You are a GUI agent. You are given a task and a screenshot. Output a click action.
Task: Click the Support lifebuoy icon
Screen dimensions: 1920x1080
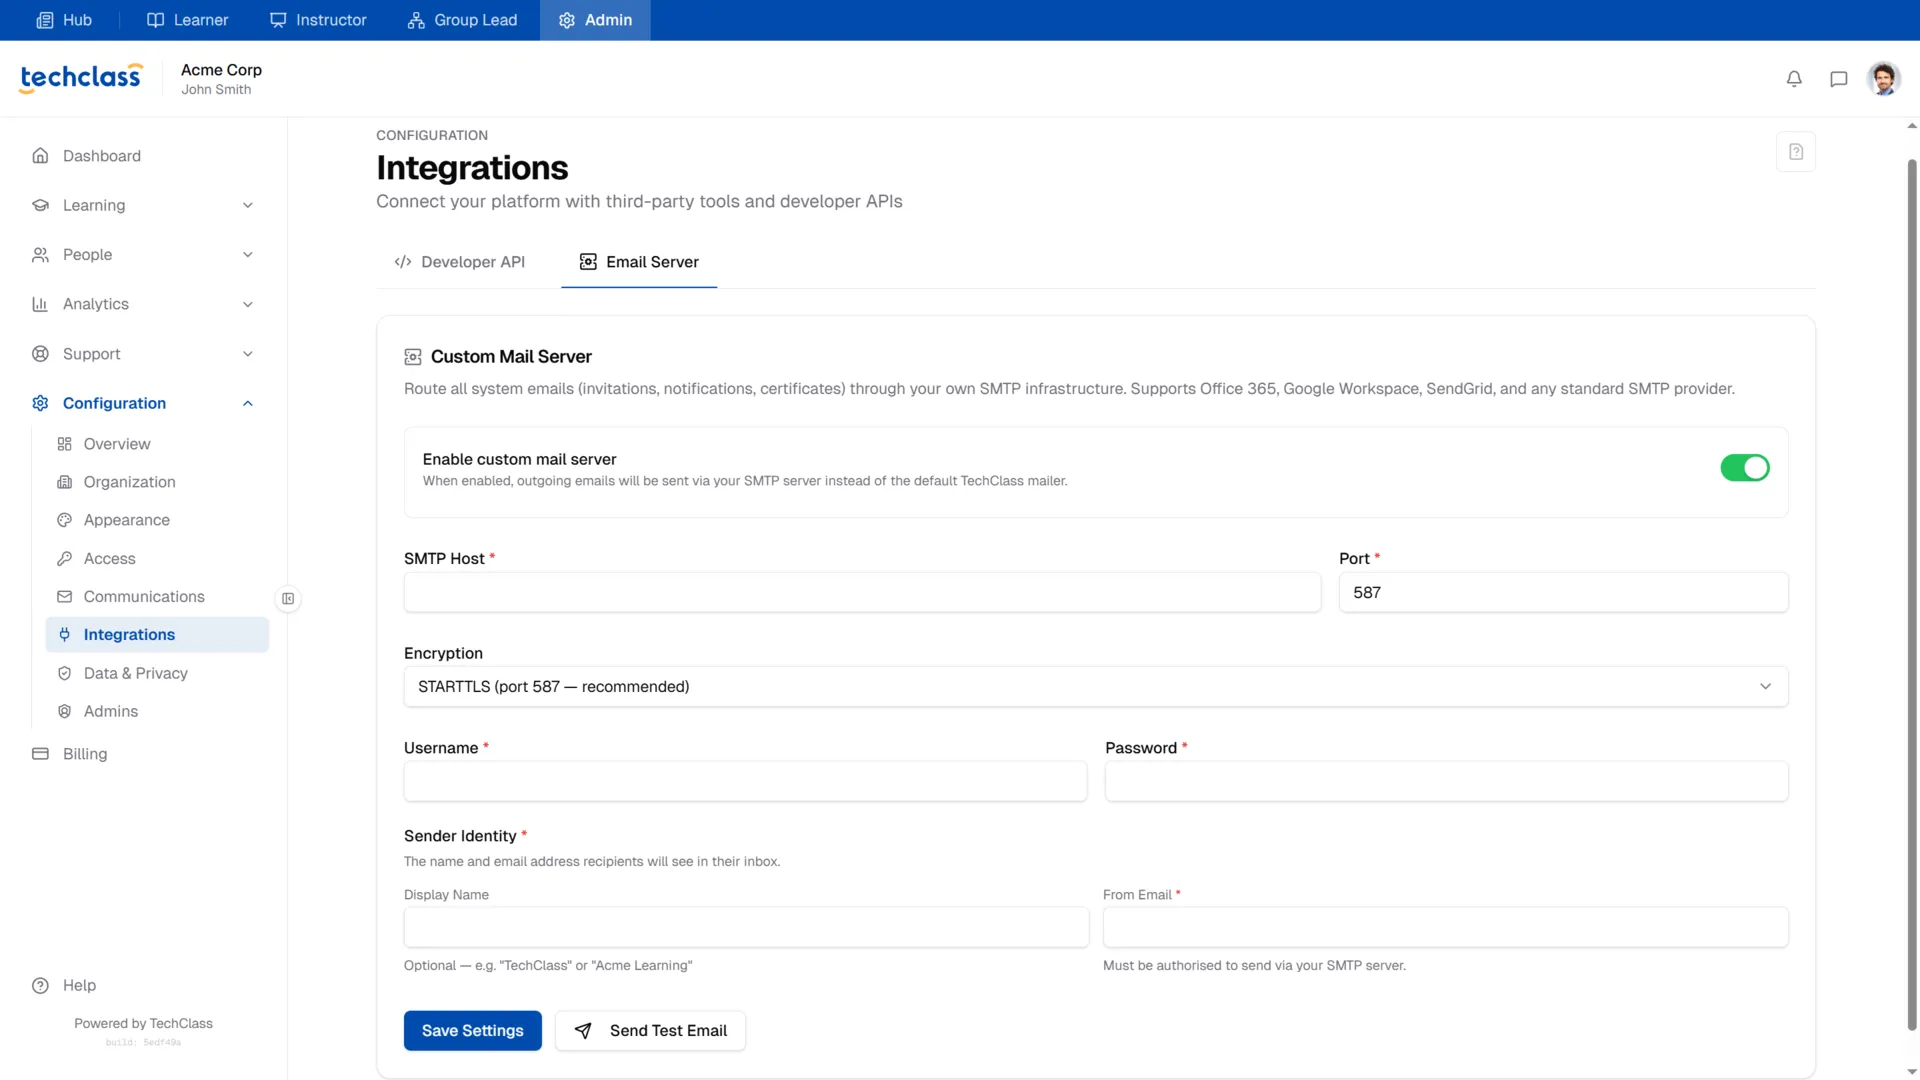pos(40,354)
